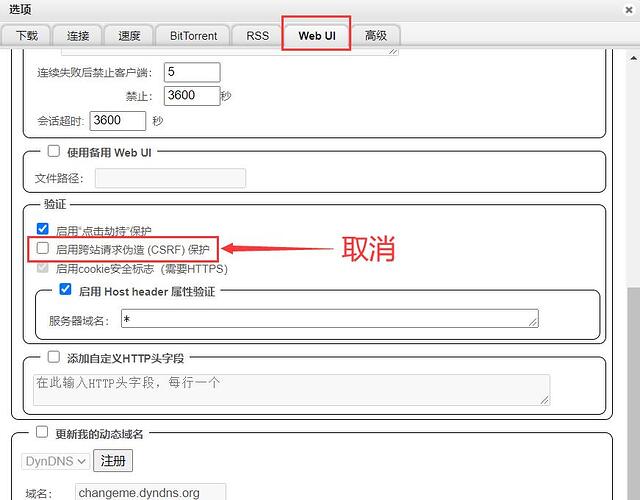Screen dimensions: 640x500
Task: Click the 连续失败后禁止客户端 input field
Action: [x=192, y=72]
